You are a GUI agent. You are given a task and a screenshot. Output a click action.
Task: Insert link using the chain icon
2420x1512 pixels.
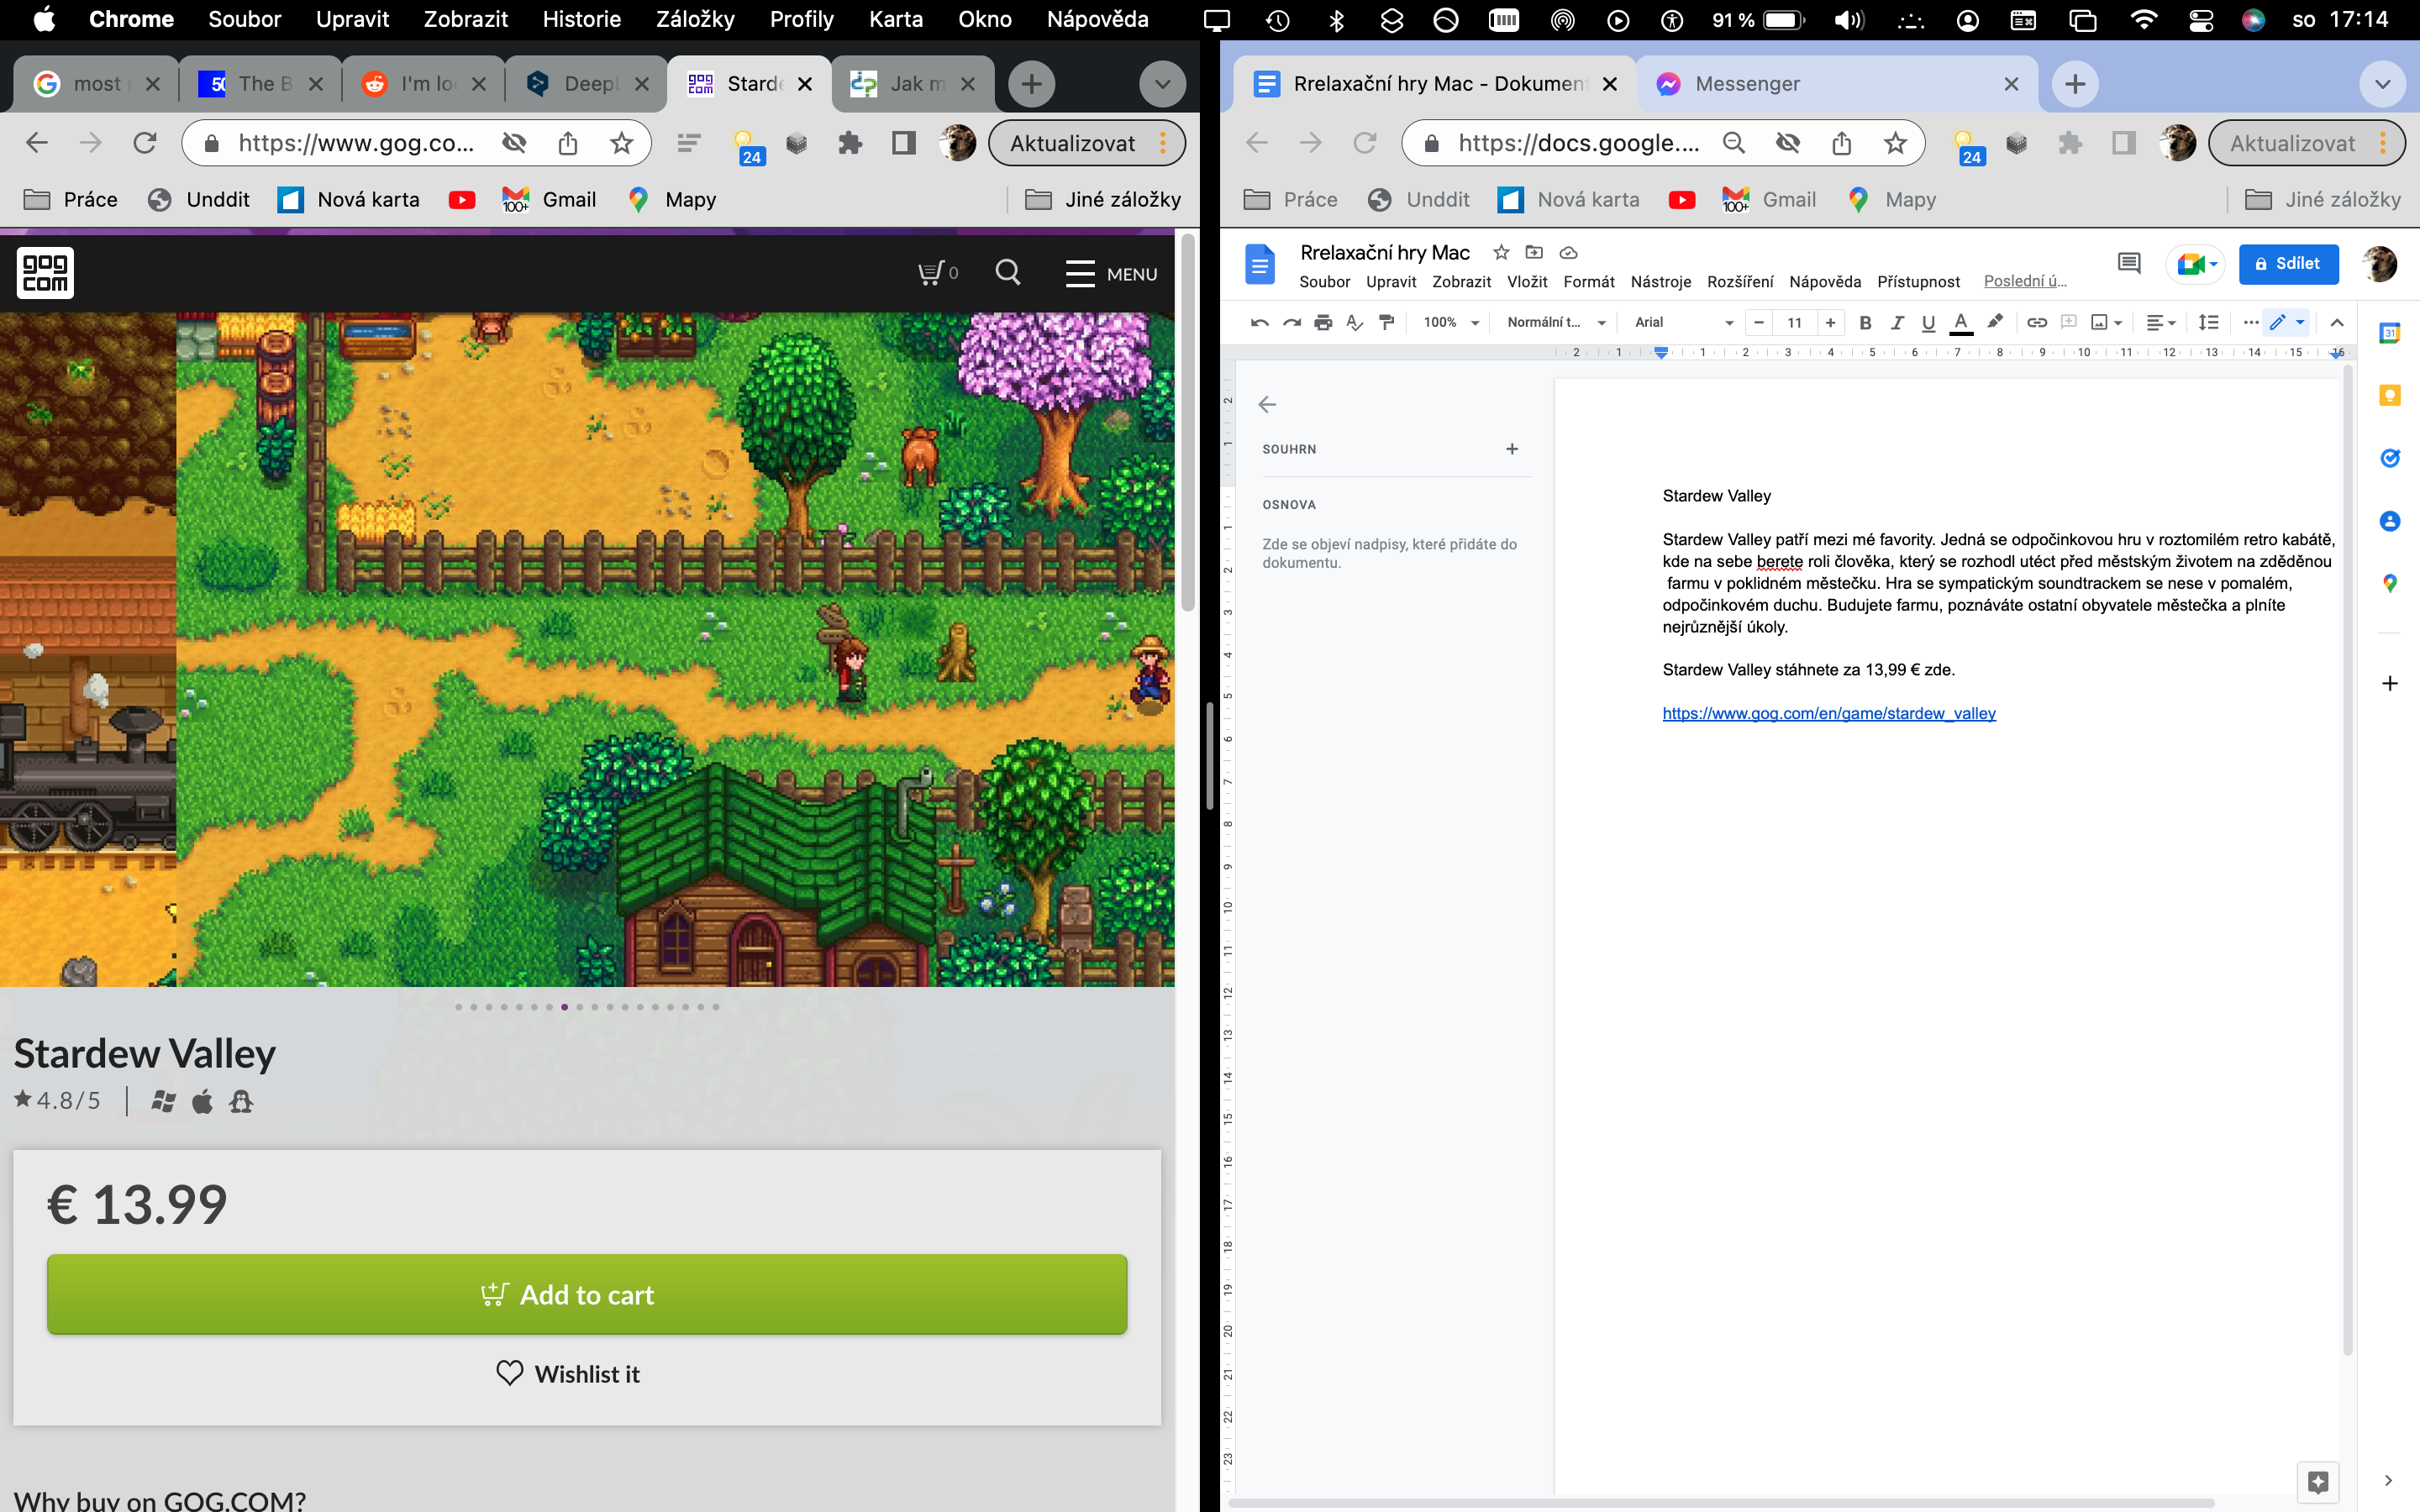(x=2036, y=322)
